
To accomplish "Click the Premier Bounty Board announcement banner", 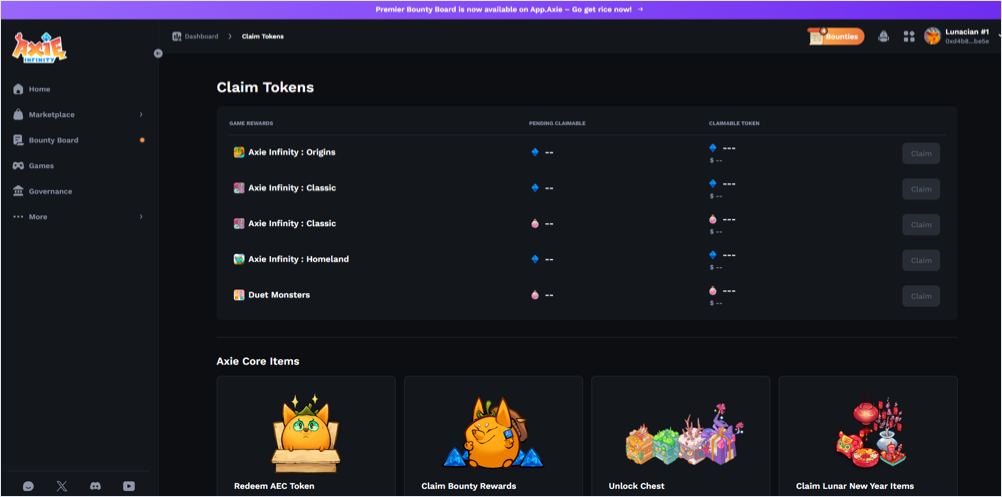I will pos(501,10).
